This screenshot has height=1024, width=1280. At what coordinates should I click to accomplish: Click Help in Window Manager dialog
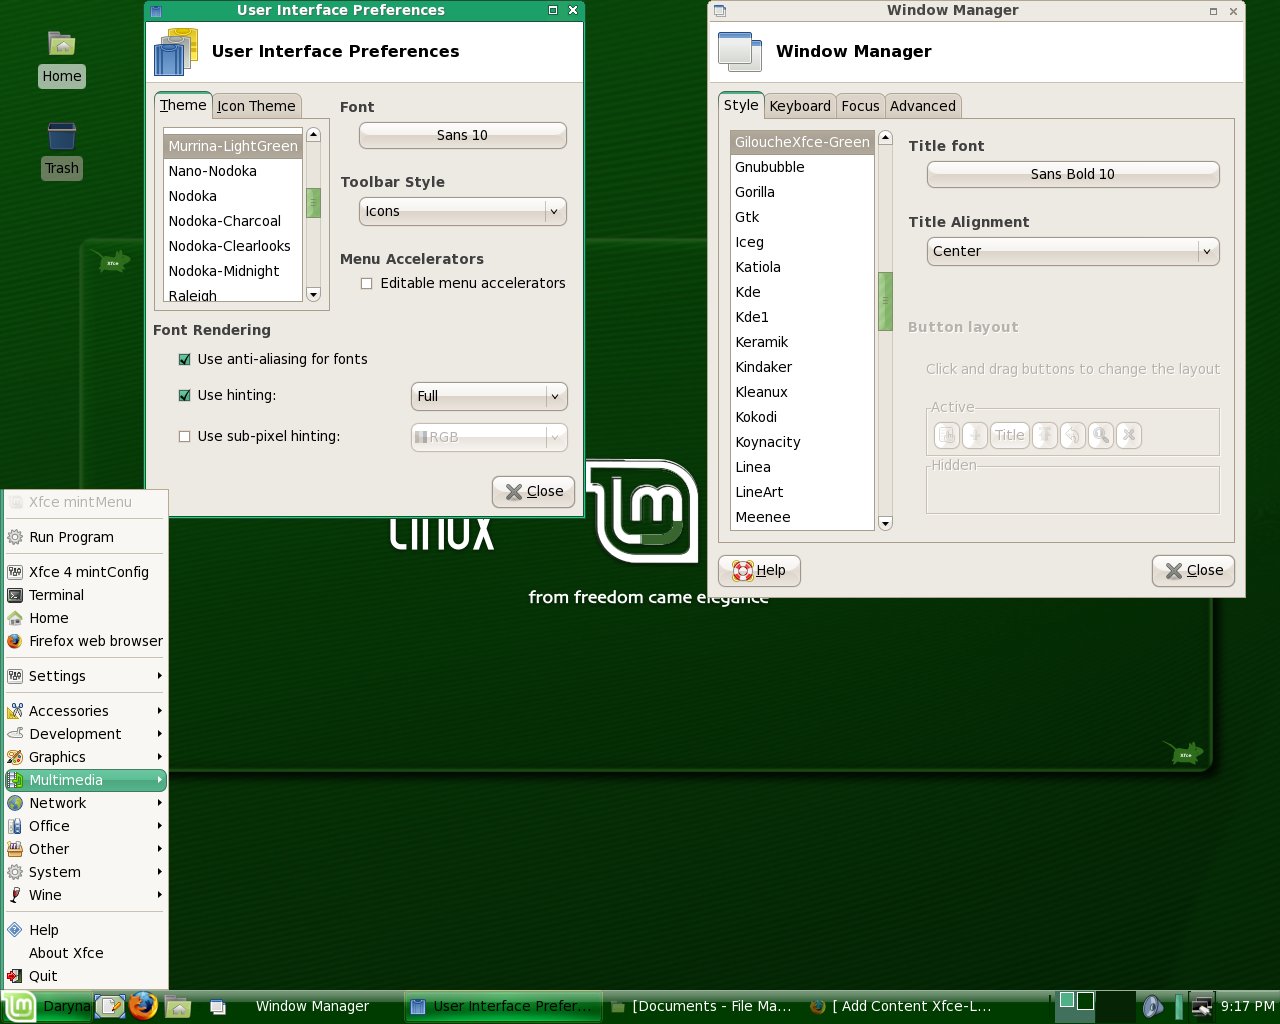click(759, 570)
